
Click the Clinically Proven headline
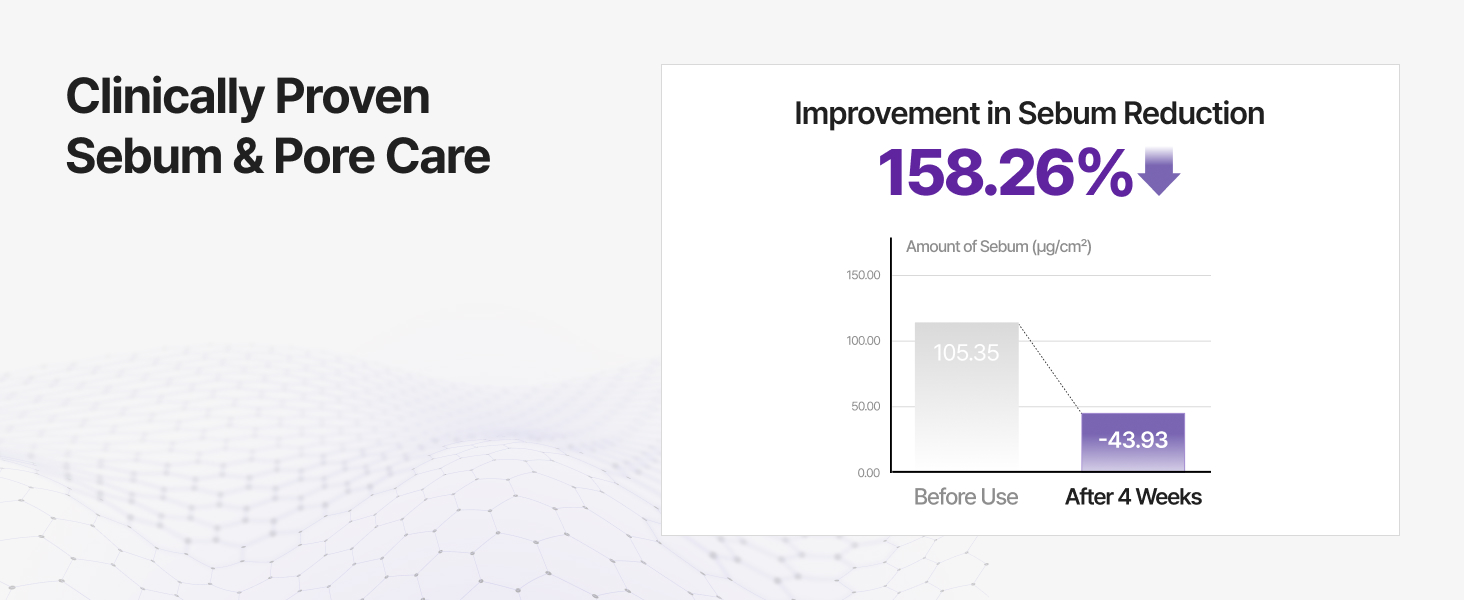pyautogui.click(x=248, y=97)
